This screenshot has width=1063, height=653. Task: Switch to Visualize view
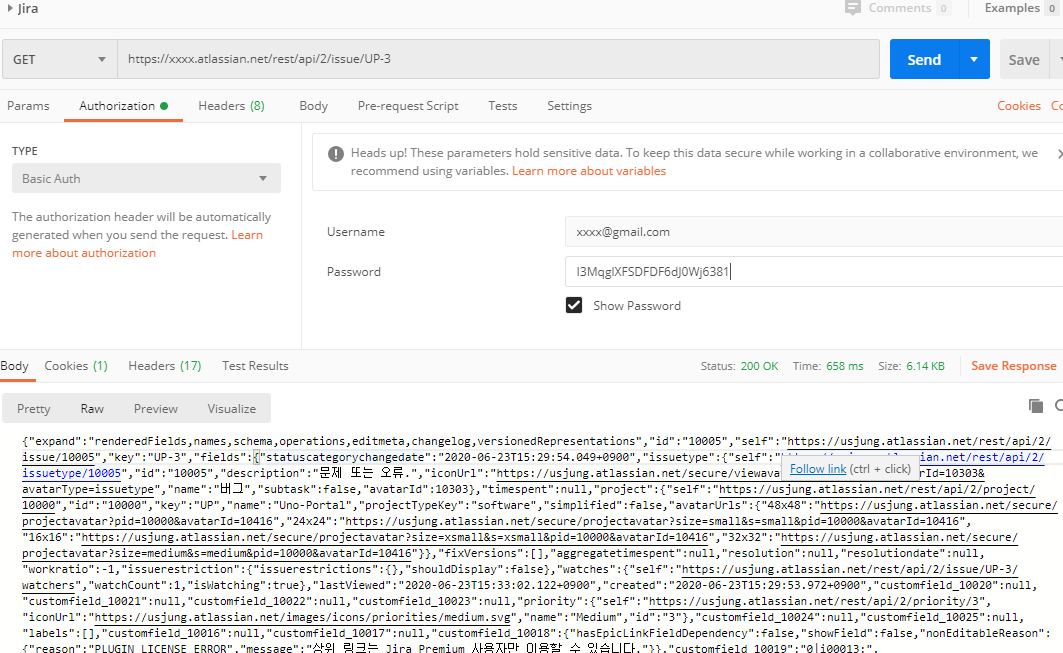232,409
